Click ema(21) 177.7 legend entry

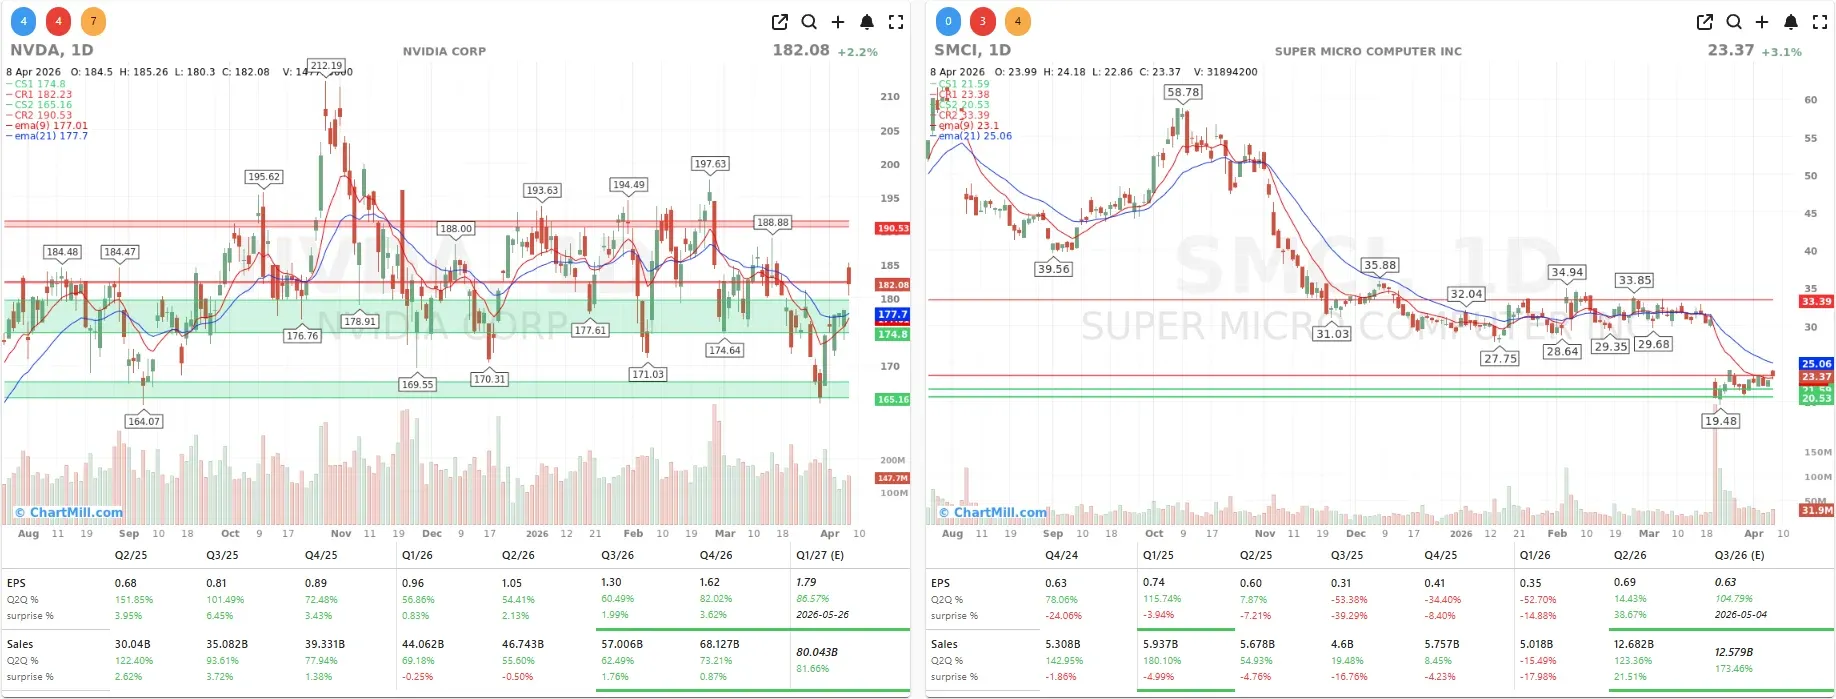48,136
